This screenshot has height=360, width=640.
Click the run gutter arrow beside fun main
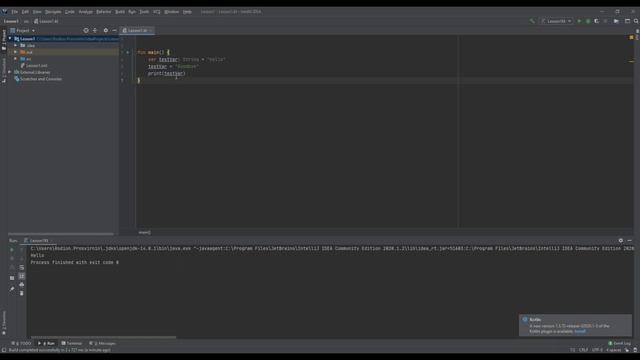(127, 52)
